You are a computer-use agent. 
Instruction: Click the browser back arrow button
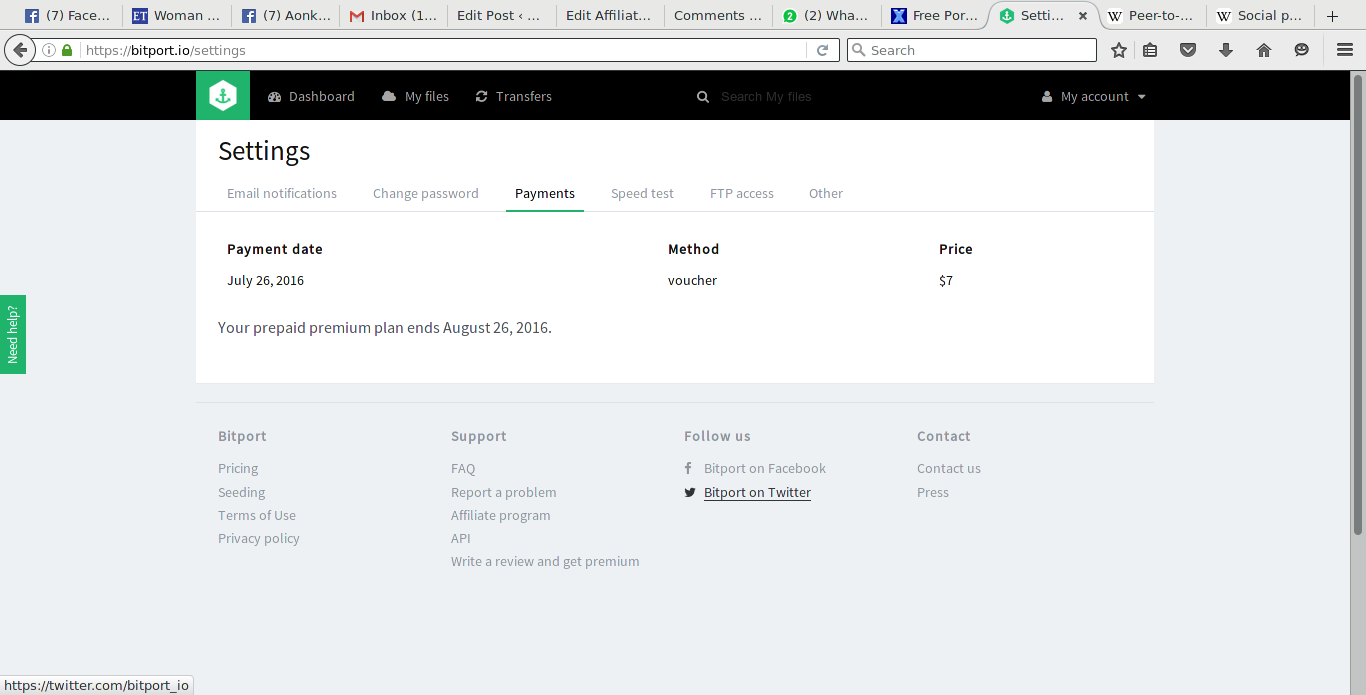[20, 50]
